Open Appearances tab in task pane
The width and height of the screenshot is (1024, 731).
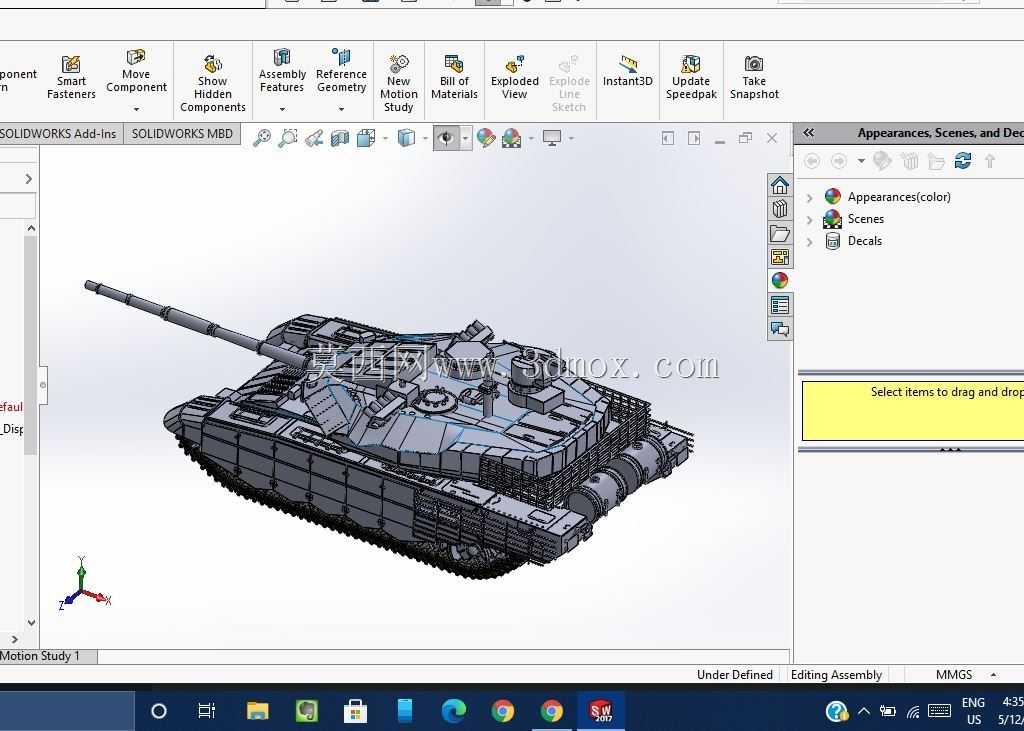click(x=780, y=280)
